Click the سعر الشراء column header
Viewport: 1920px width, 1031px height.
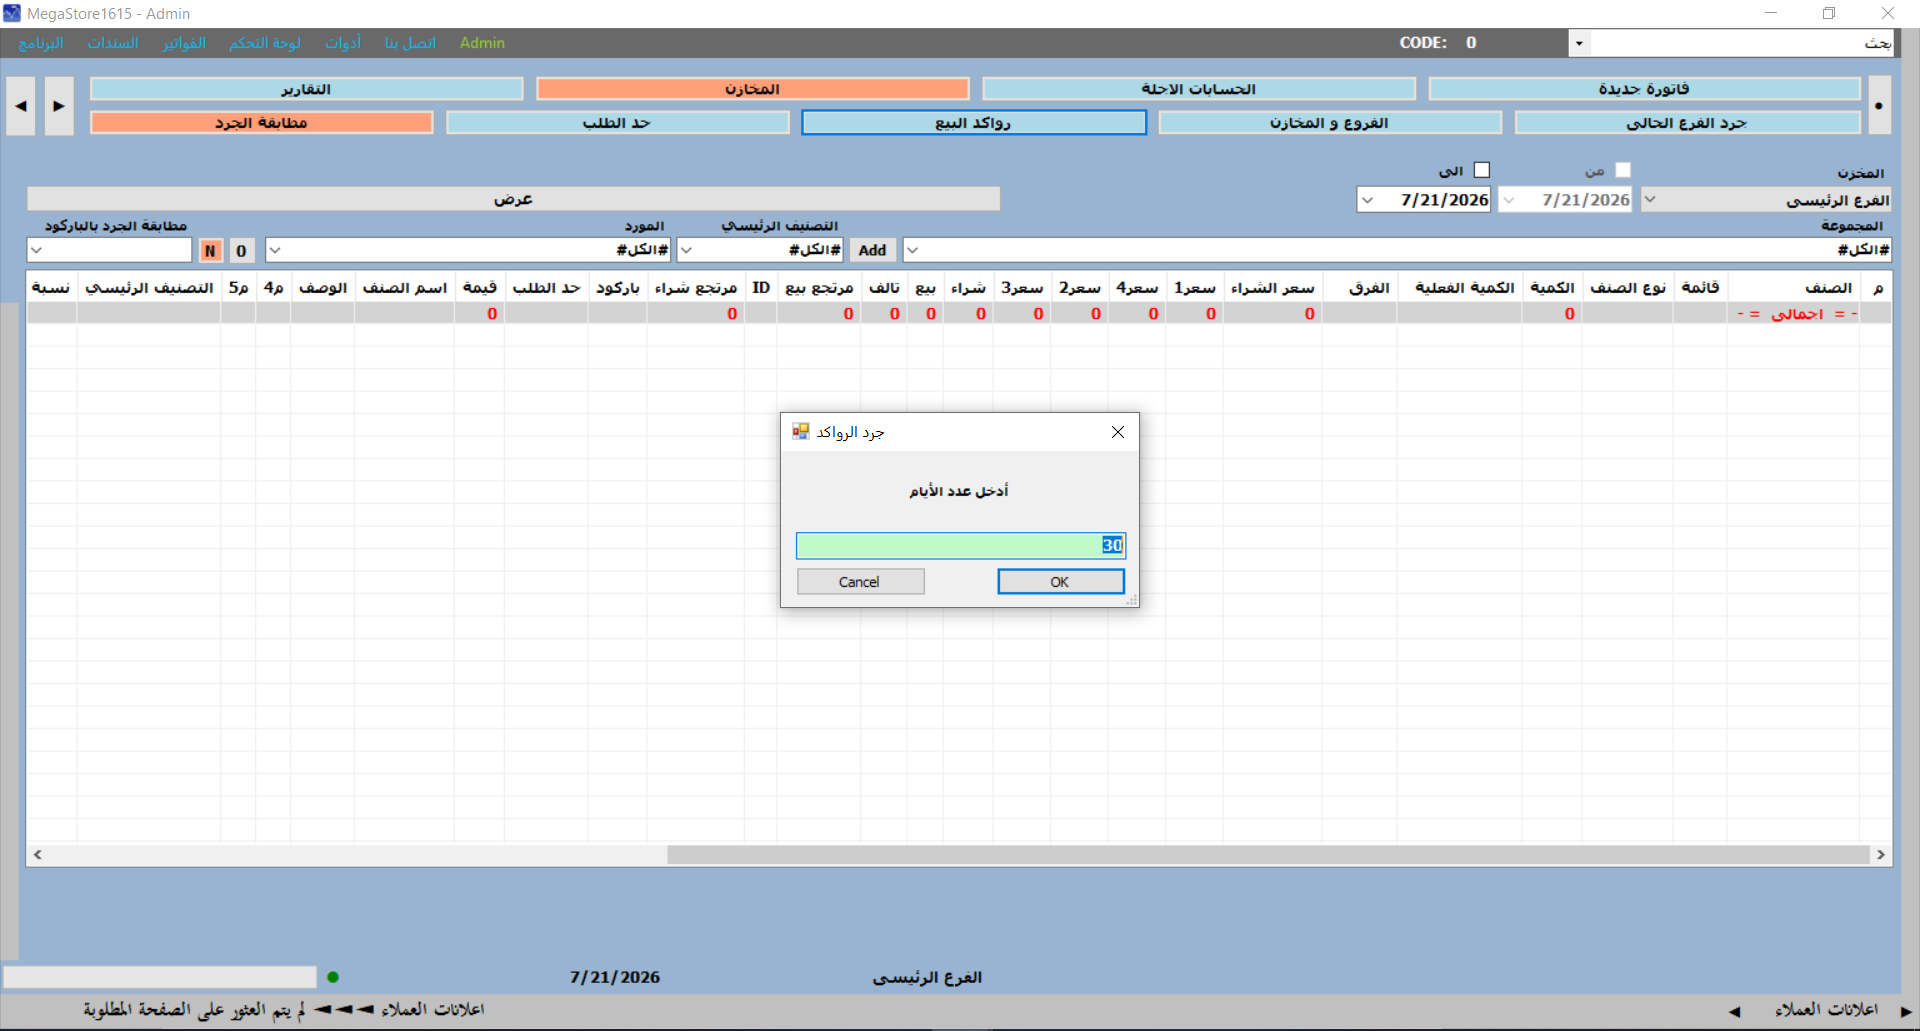click(x=1272, y=288)
